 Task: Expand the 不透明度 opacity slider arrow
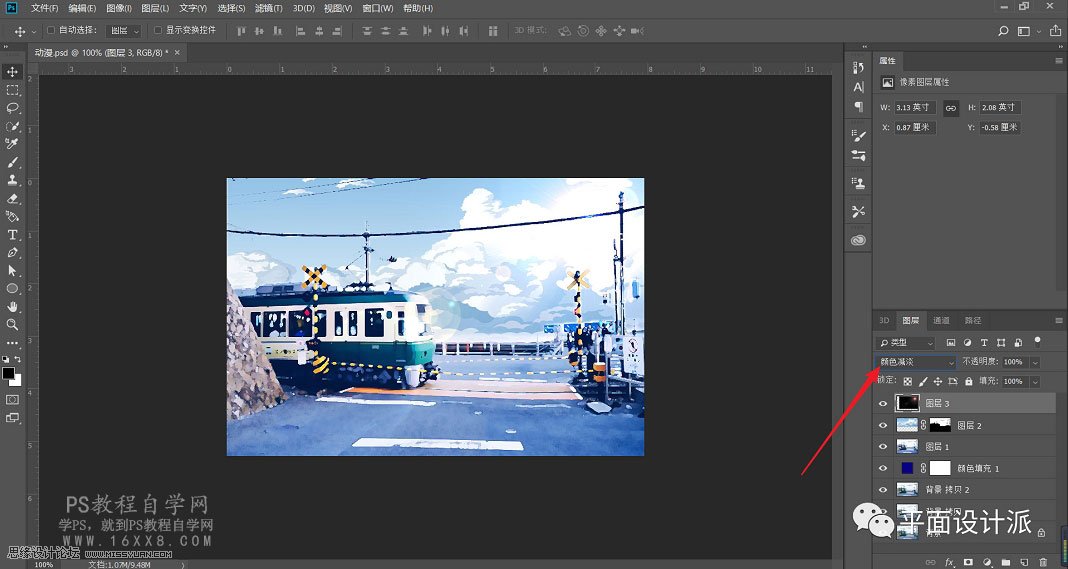click(1035, 362)
